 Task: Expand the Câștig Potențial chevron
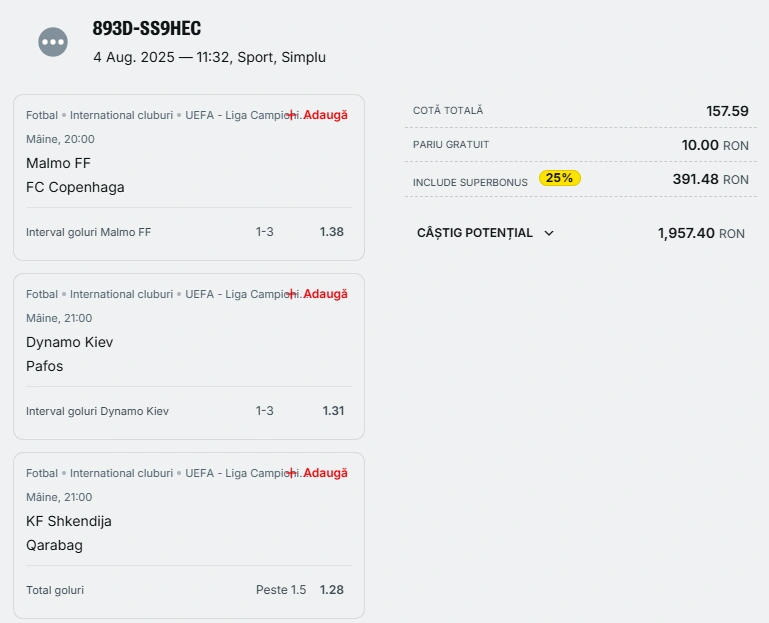click(x=549, y=233)
